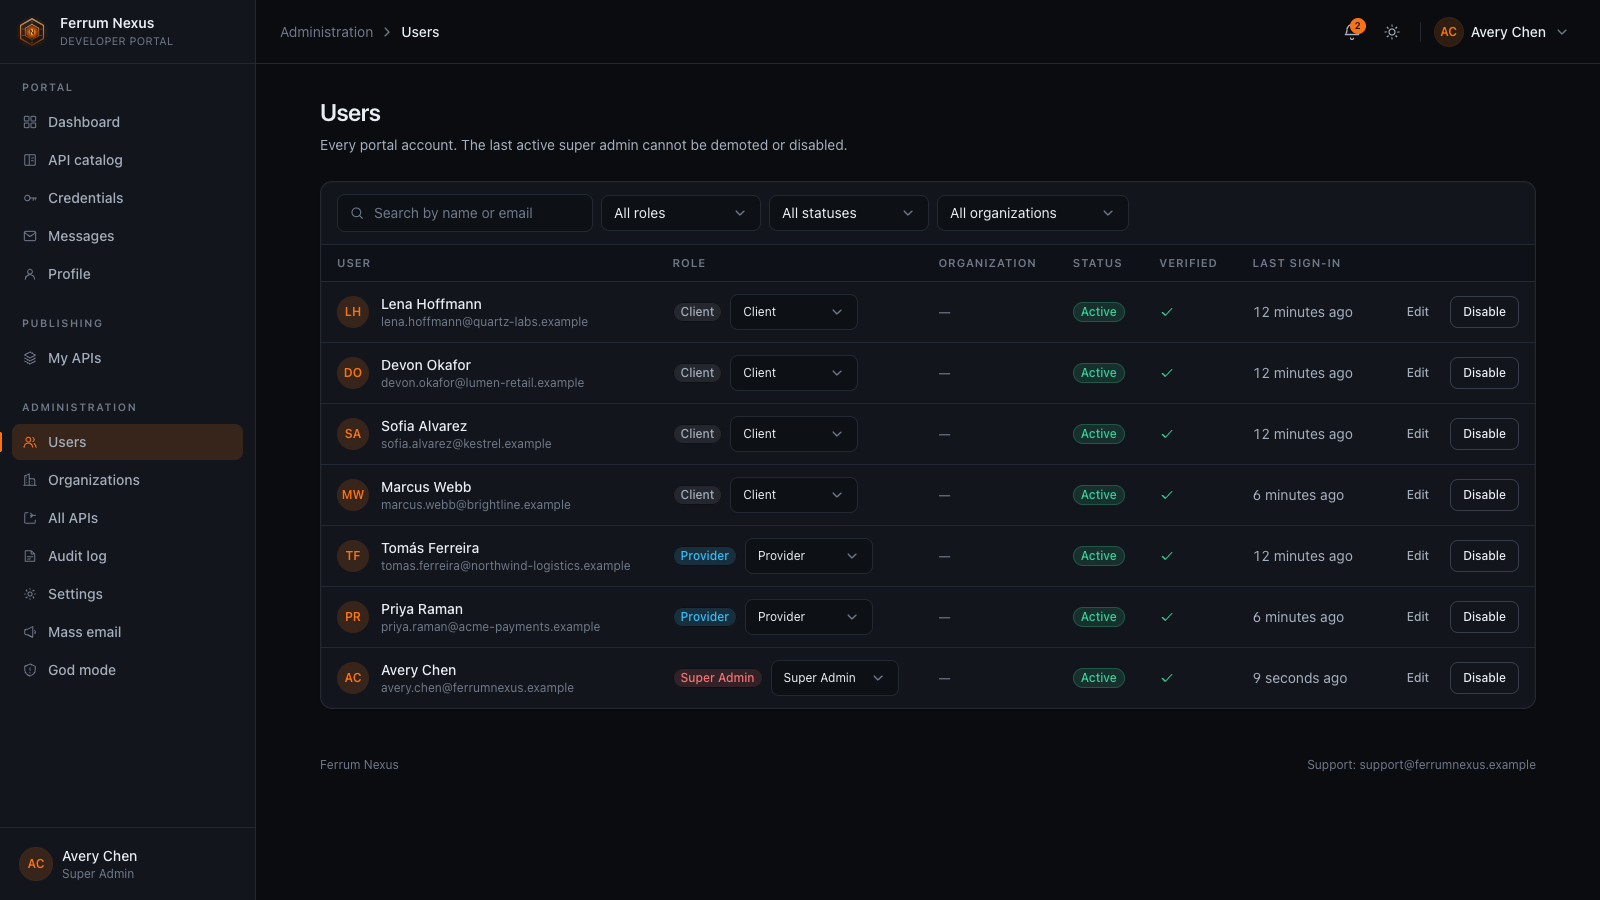Click the Organizations building icon
Viewport: 1600px width, 900px height.
coord(30,480)
